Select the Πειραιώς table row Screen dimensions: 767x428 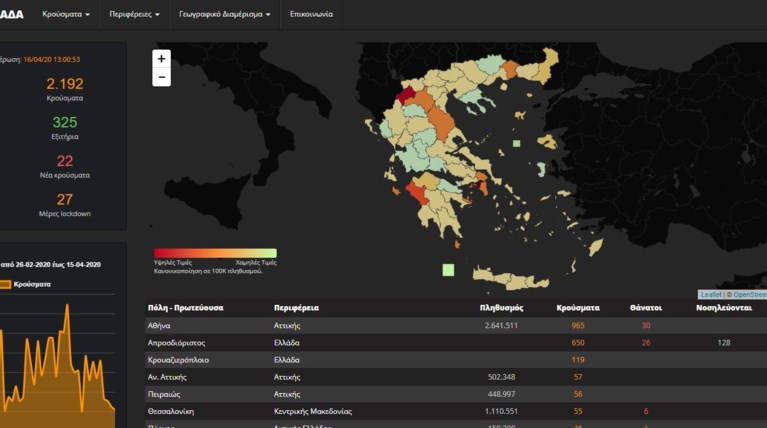pyautogui.click(x=456, y=394)
